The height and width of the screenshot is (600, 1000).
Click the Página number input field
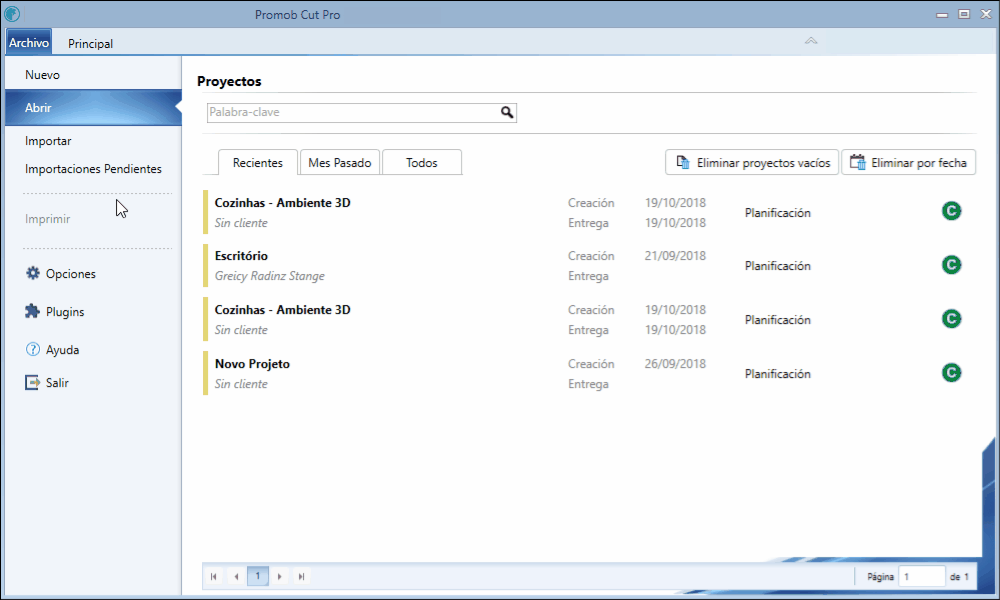(x=922, y=576)
